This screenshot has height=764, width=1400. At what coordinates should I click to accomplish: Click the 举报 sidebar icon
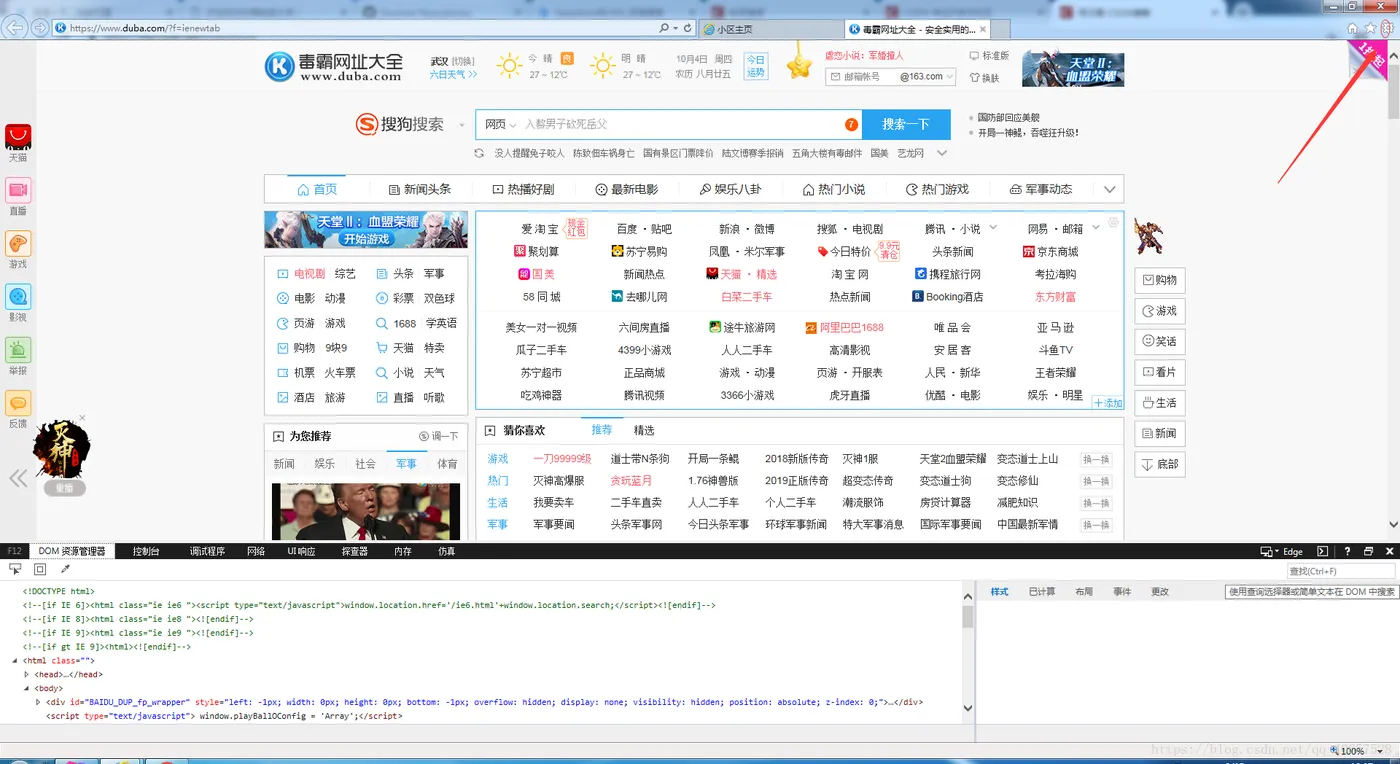[x=18, y=350]
